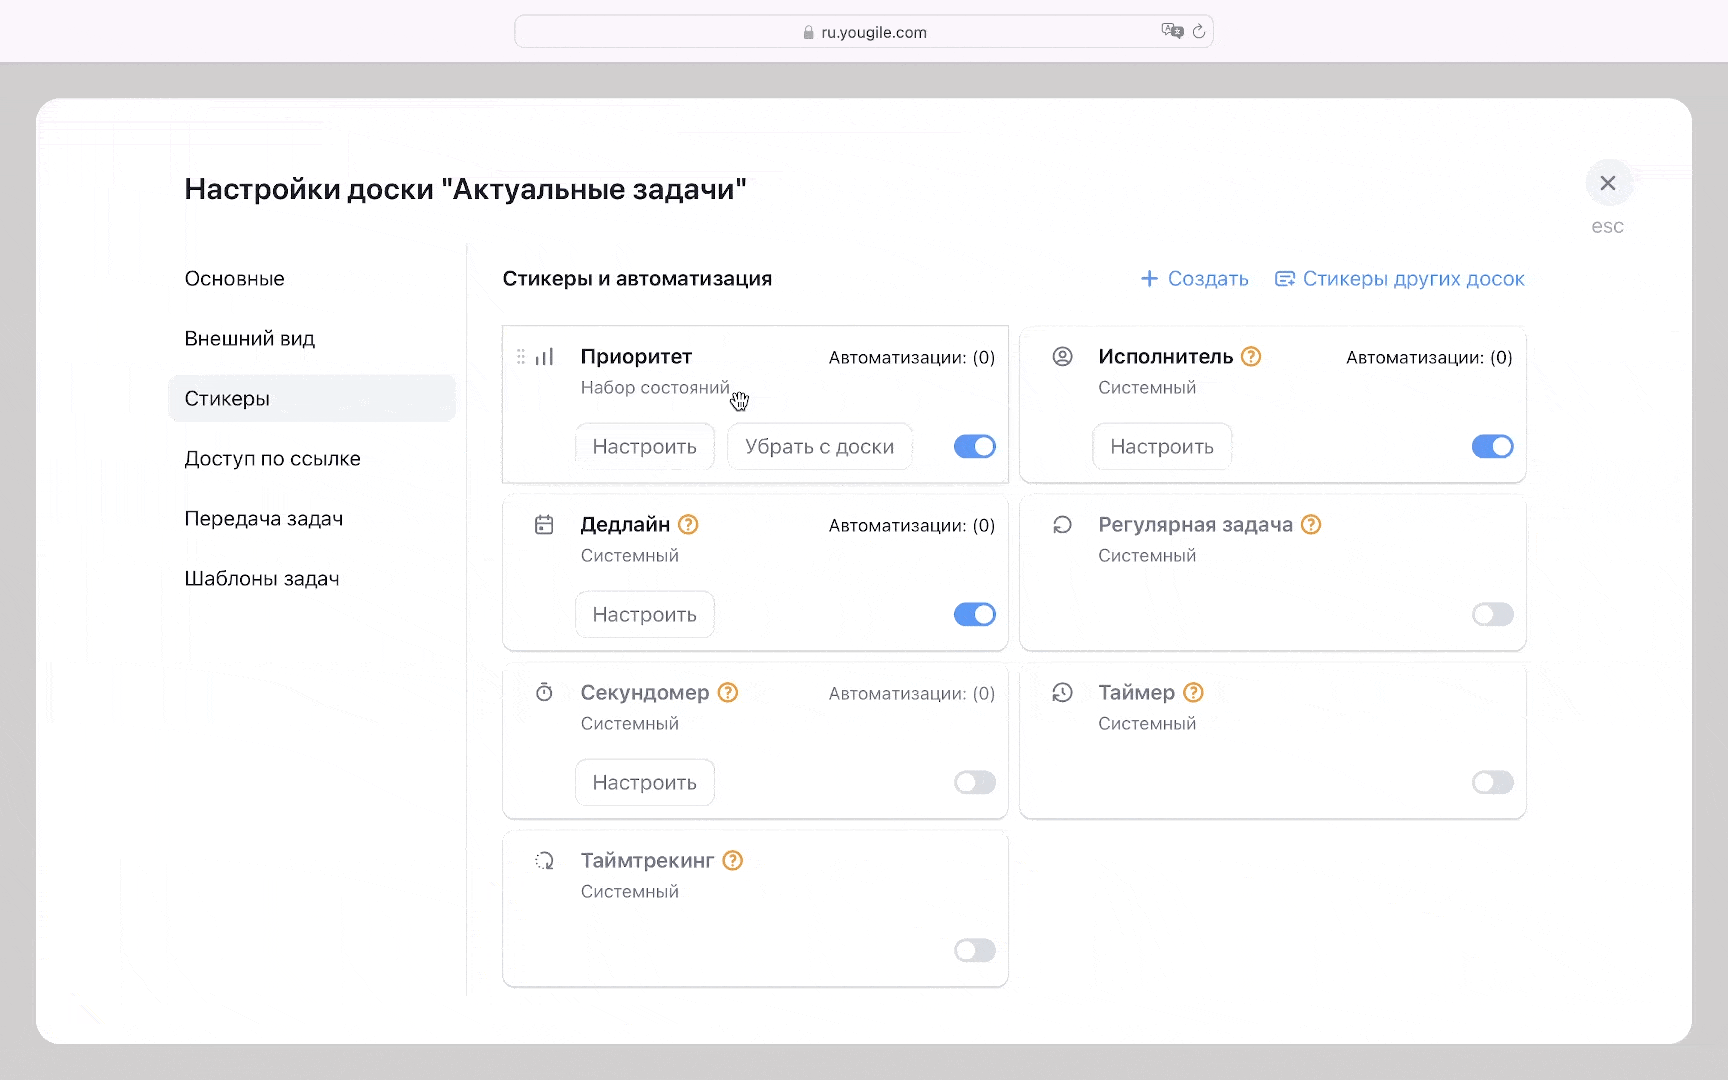Screen dimensions: 1728x1080
Task: Reload page using browser refresh icon
Action: [1198, 32]
